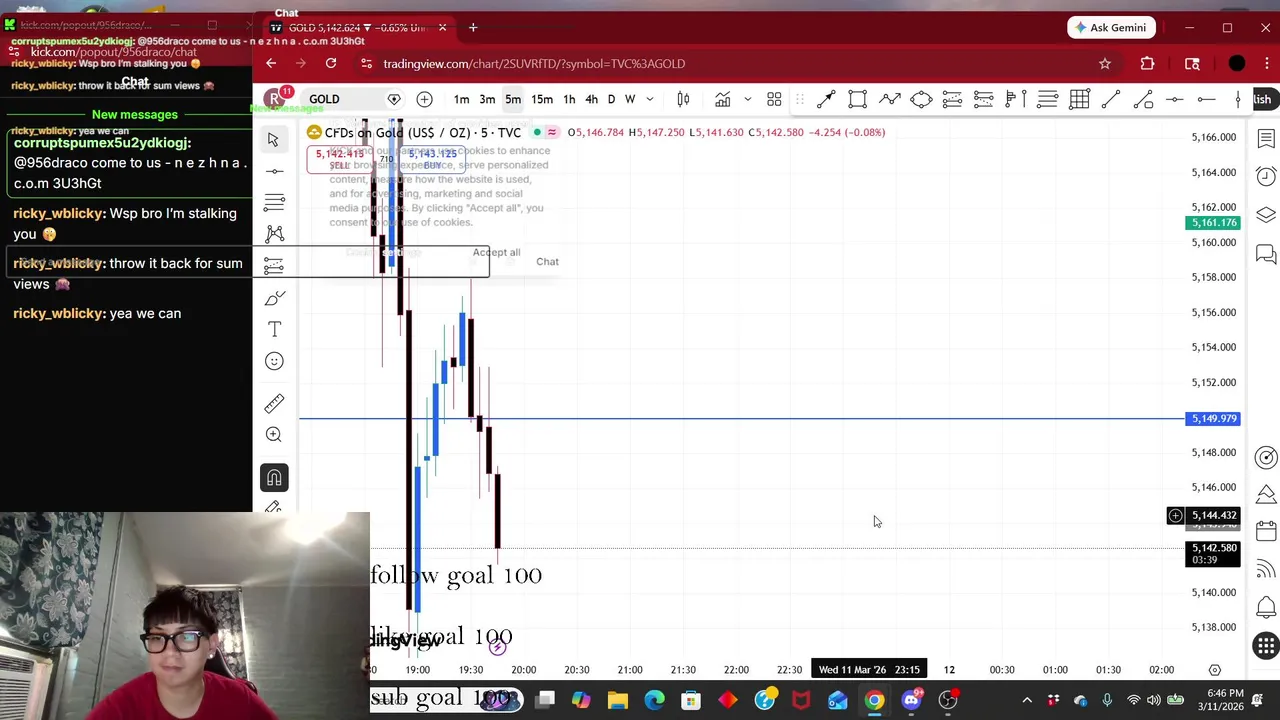
Task: Select the price range favorite tool
Action: 1015,99
